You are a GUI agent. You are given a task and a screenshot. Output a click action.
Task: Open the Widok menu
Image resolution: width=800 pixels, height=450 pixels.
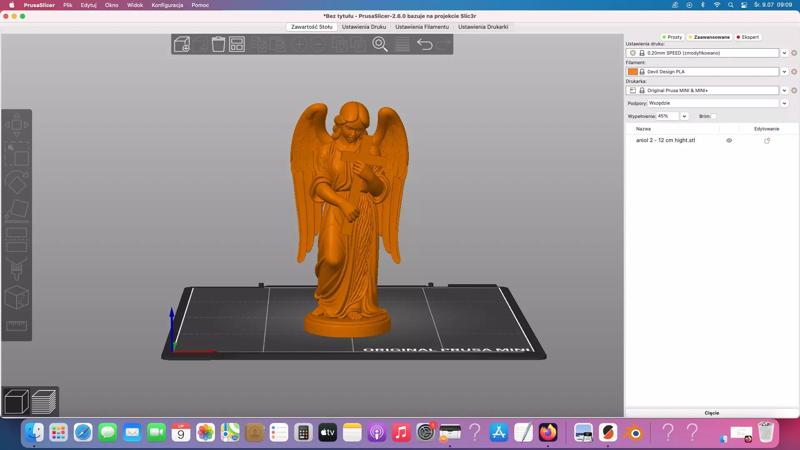click(135, 5)
